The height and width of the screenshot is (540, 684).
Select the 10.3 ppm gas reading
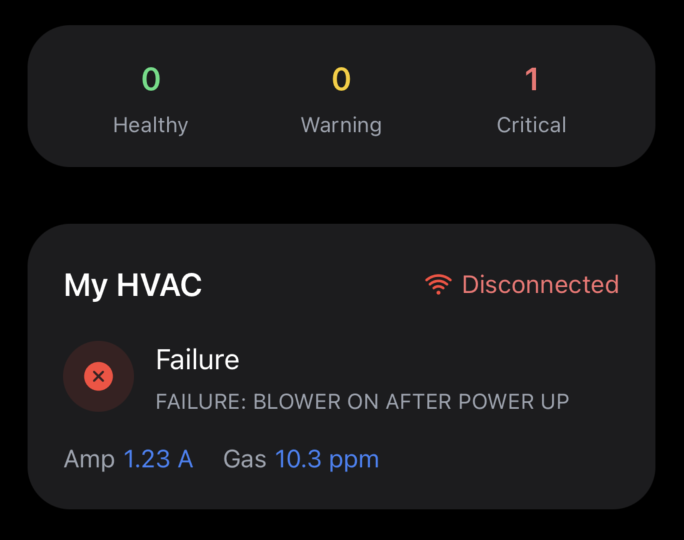[327, 460]
